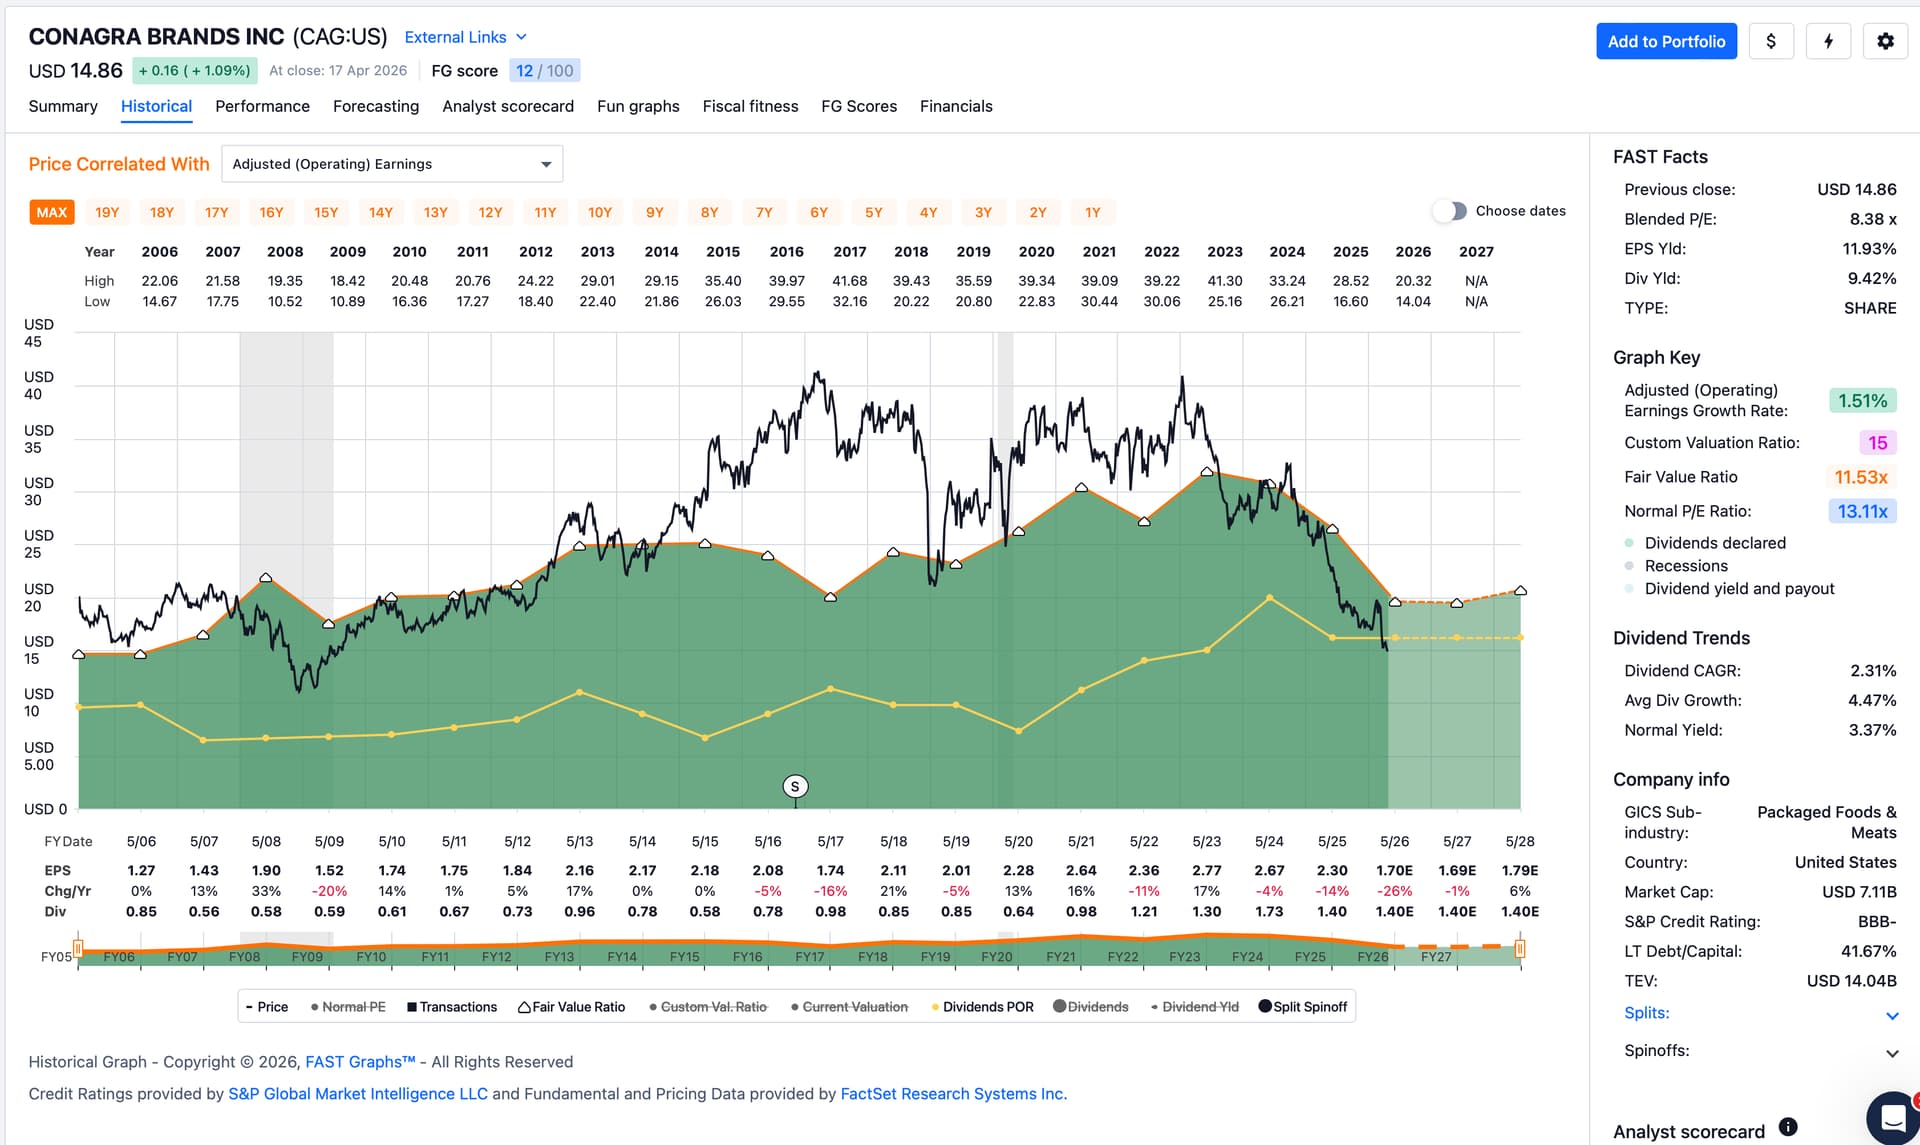Switch to the Forecasting tab
The width and height of the screenshot is (1920, 1145).
(376, 106)
